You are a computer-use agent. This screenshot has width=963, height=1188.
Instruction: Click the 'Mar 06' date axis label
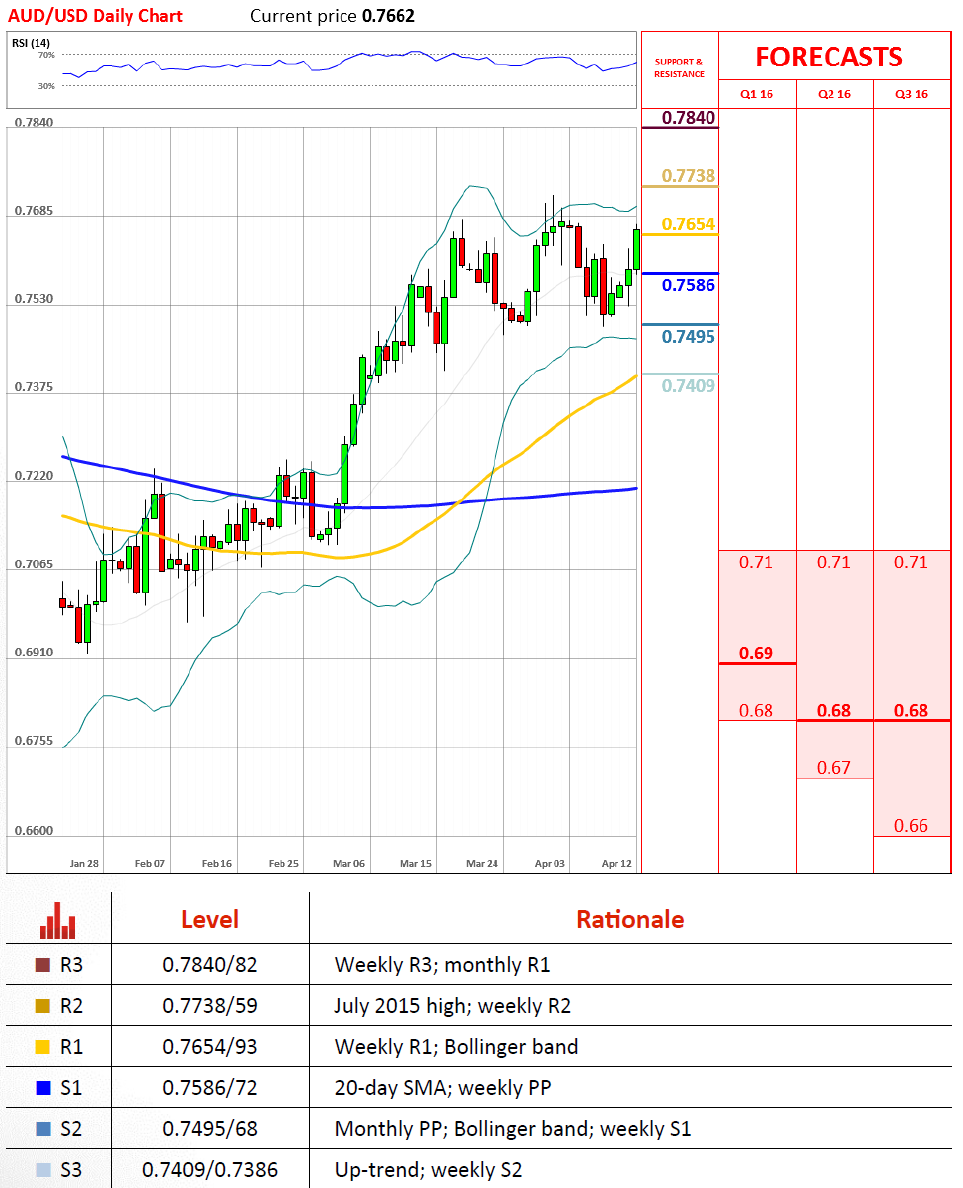click(x=349, y=864)
